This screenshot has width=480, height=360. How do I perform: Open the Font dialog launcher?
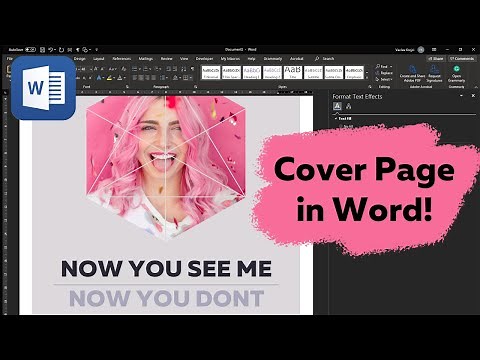(x=127, y=87)
